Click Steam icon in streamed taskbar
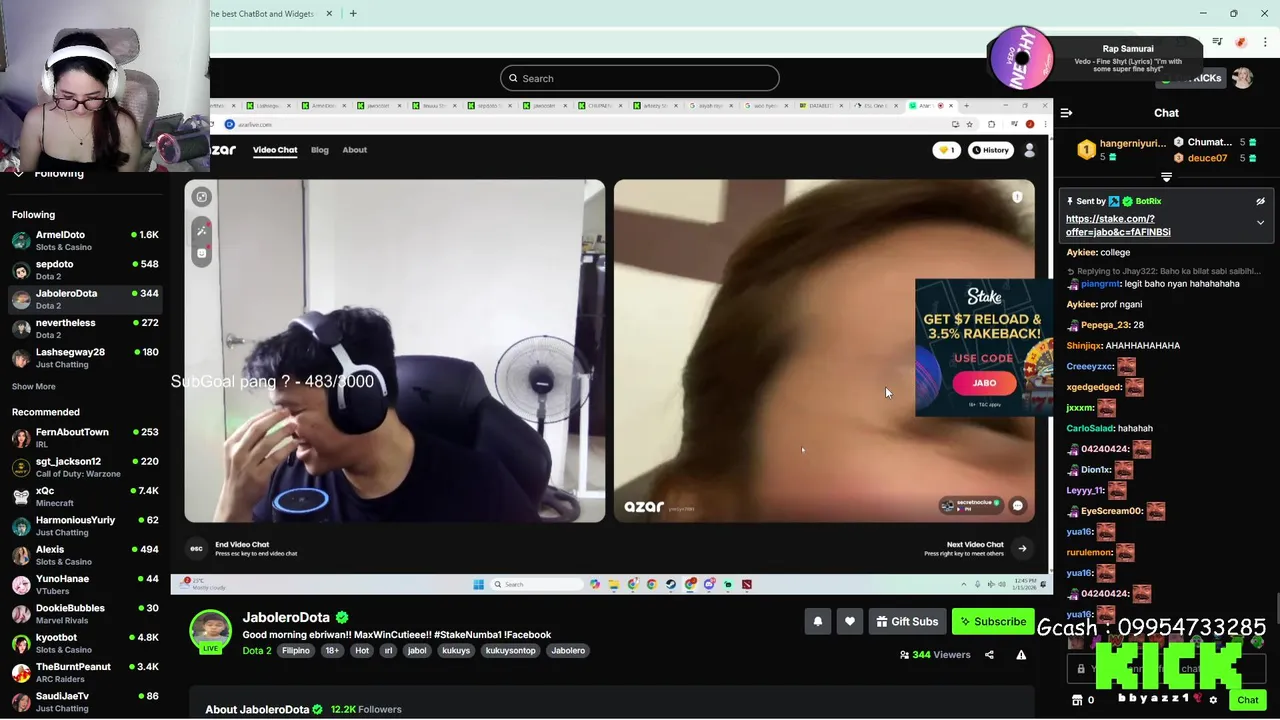Image resolution: width=1280 pixels, height=720 pixels. point(670,584)
